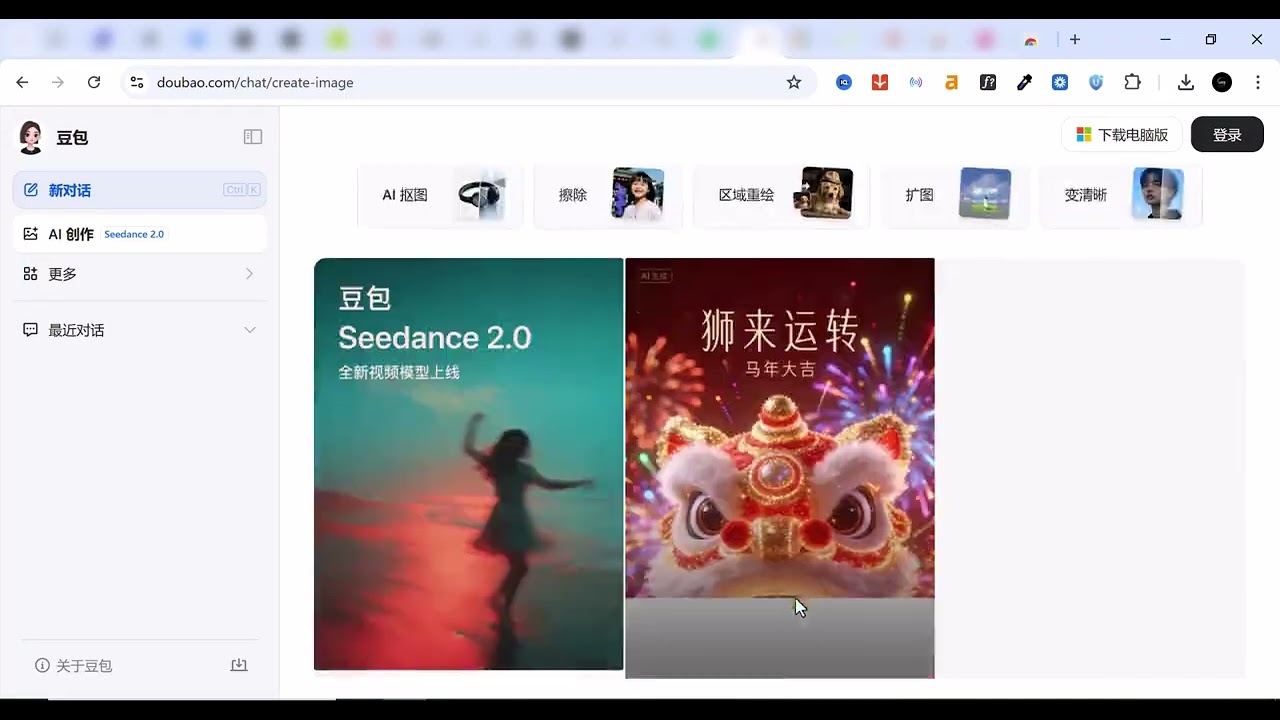Click the shield extension icon
This screenshot has width=1280, height=720.
click(x=1096, y=82)
